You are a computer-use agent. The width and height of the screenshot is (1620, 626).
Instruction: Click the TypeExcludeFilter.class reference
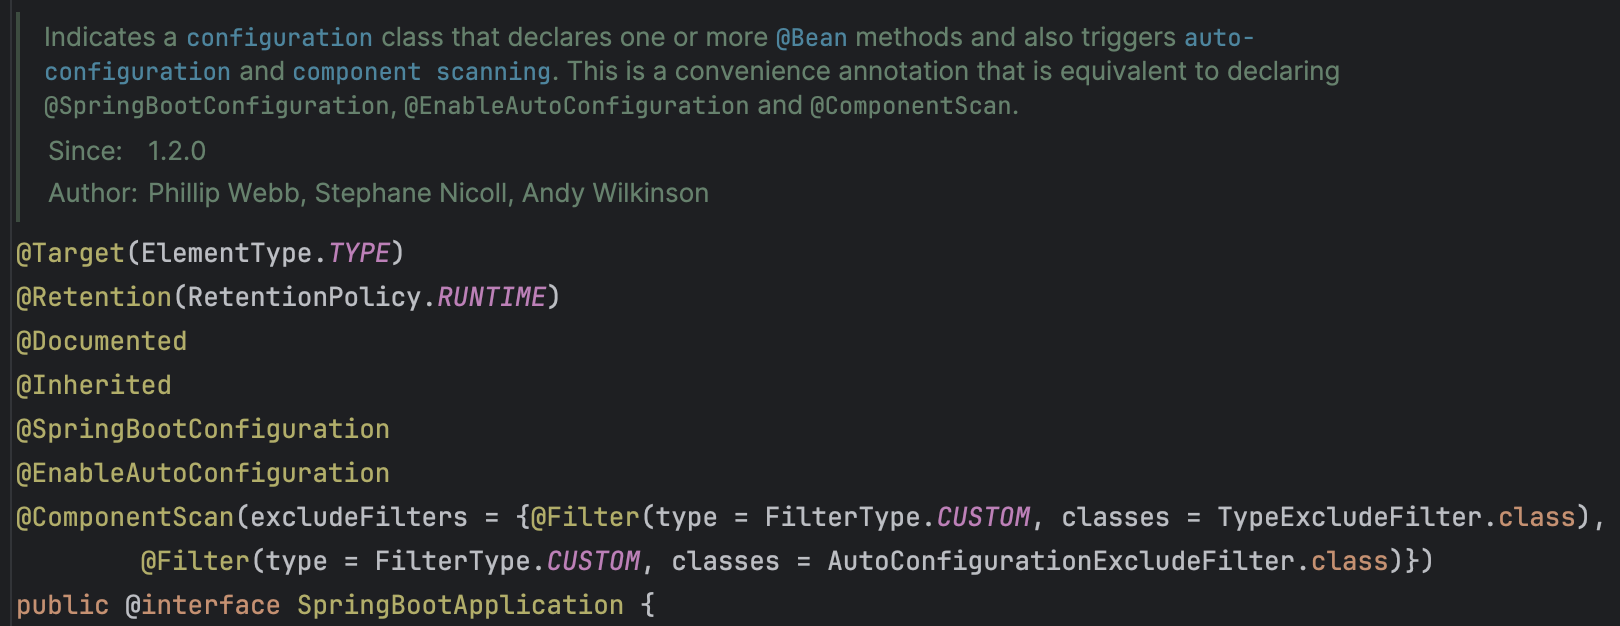point(1396,517)
